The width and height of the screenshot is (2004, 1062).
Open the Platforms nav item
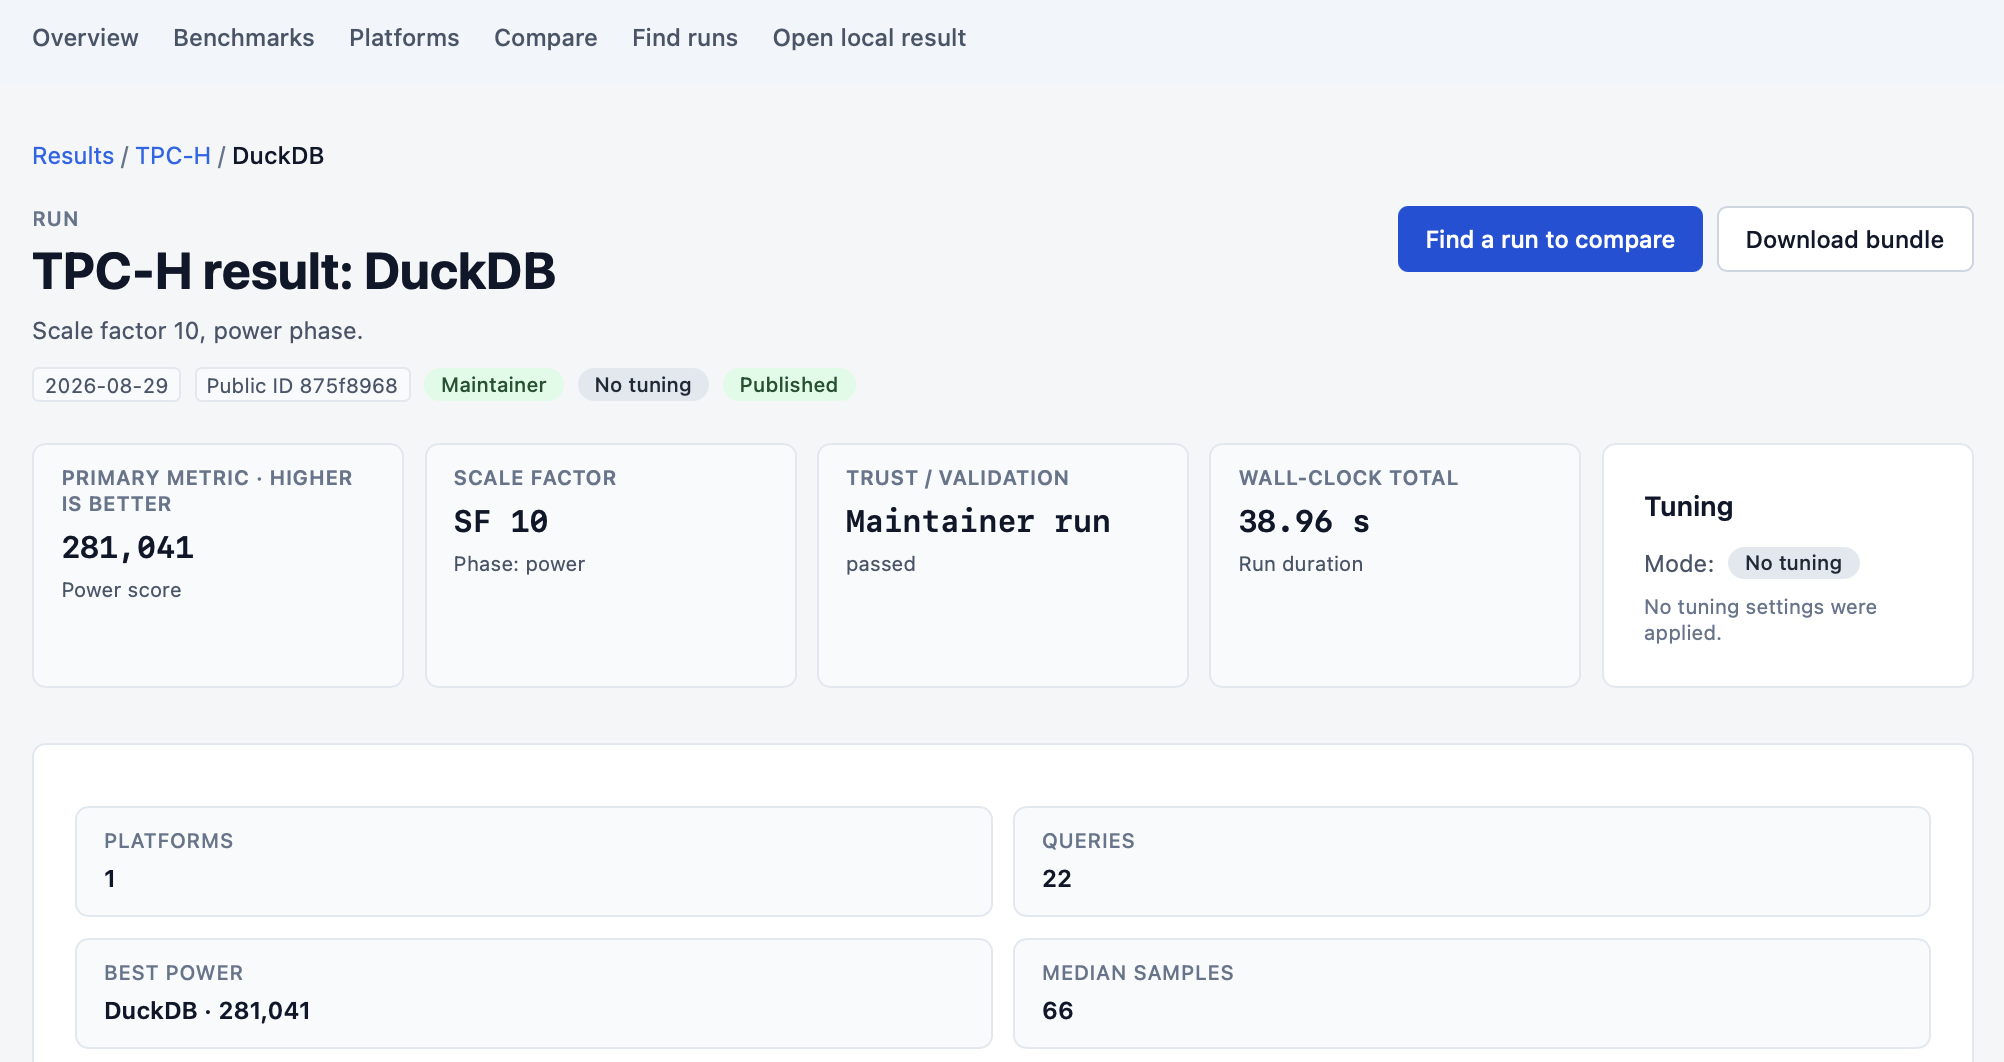[404, 38]
